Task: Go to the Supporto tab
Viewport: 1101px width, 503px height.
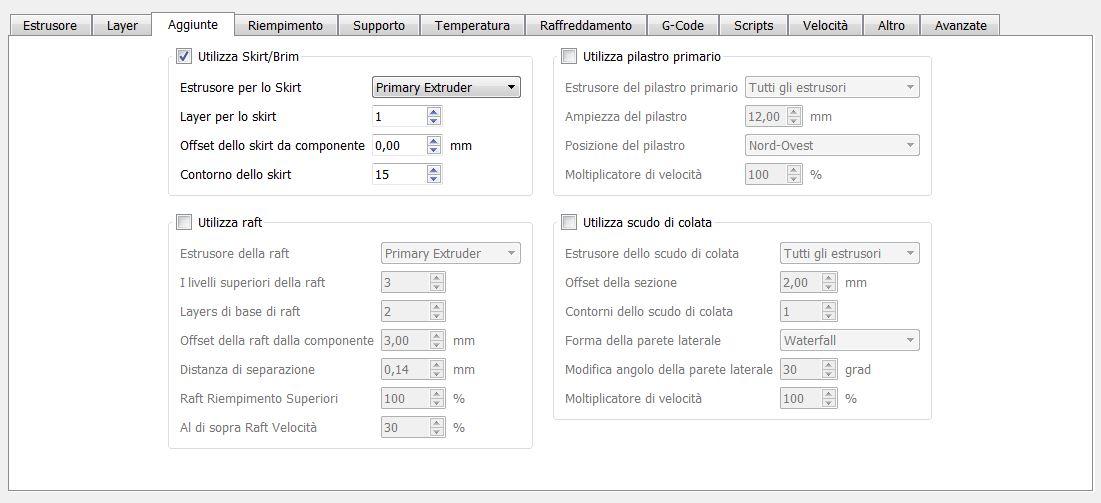Action: [379, 25]
